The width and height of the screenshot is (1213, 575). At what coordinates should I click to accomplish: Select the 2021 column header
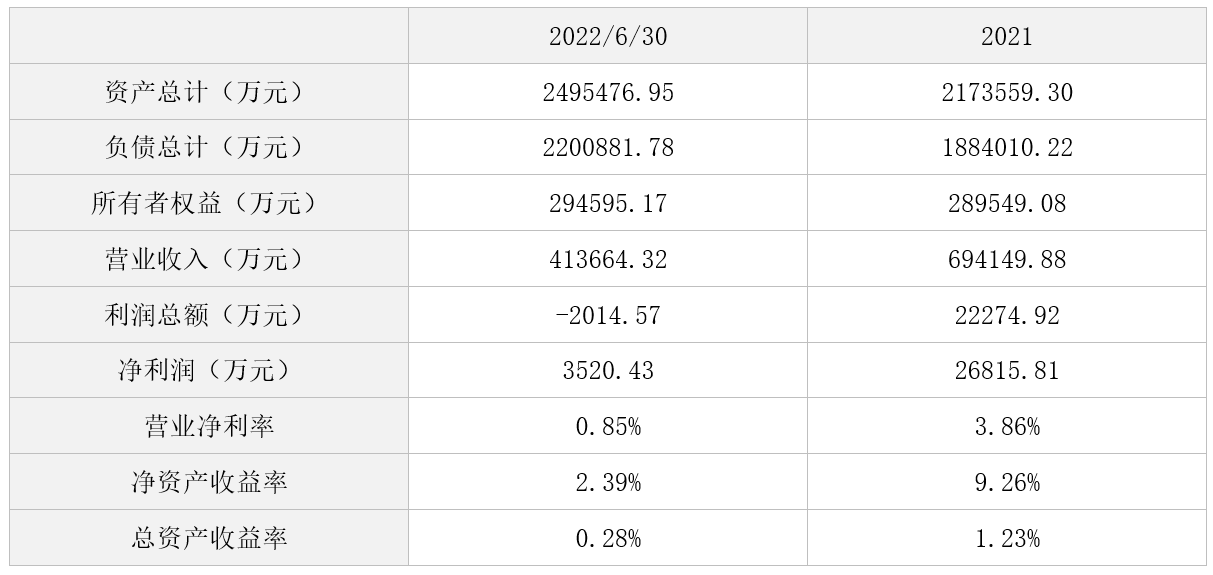(x=1007, y=36)
